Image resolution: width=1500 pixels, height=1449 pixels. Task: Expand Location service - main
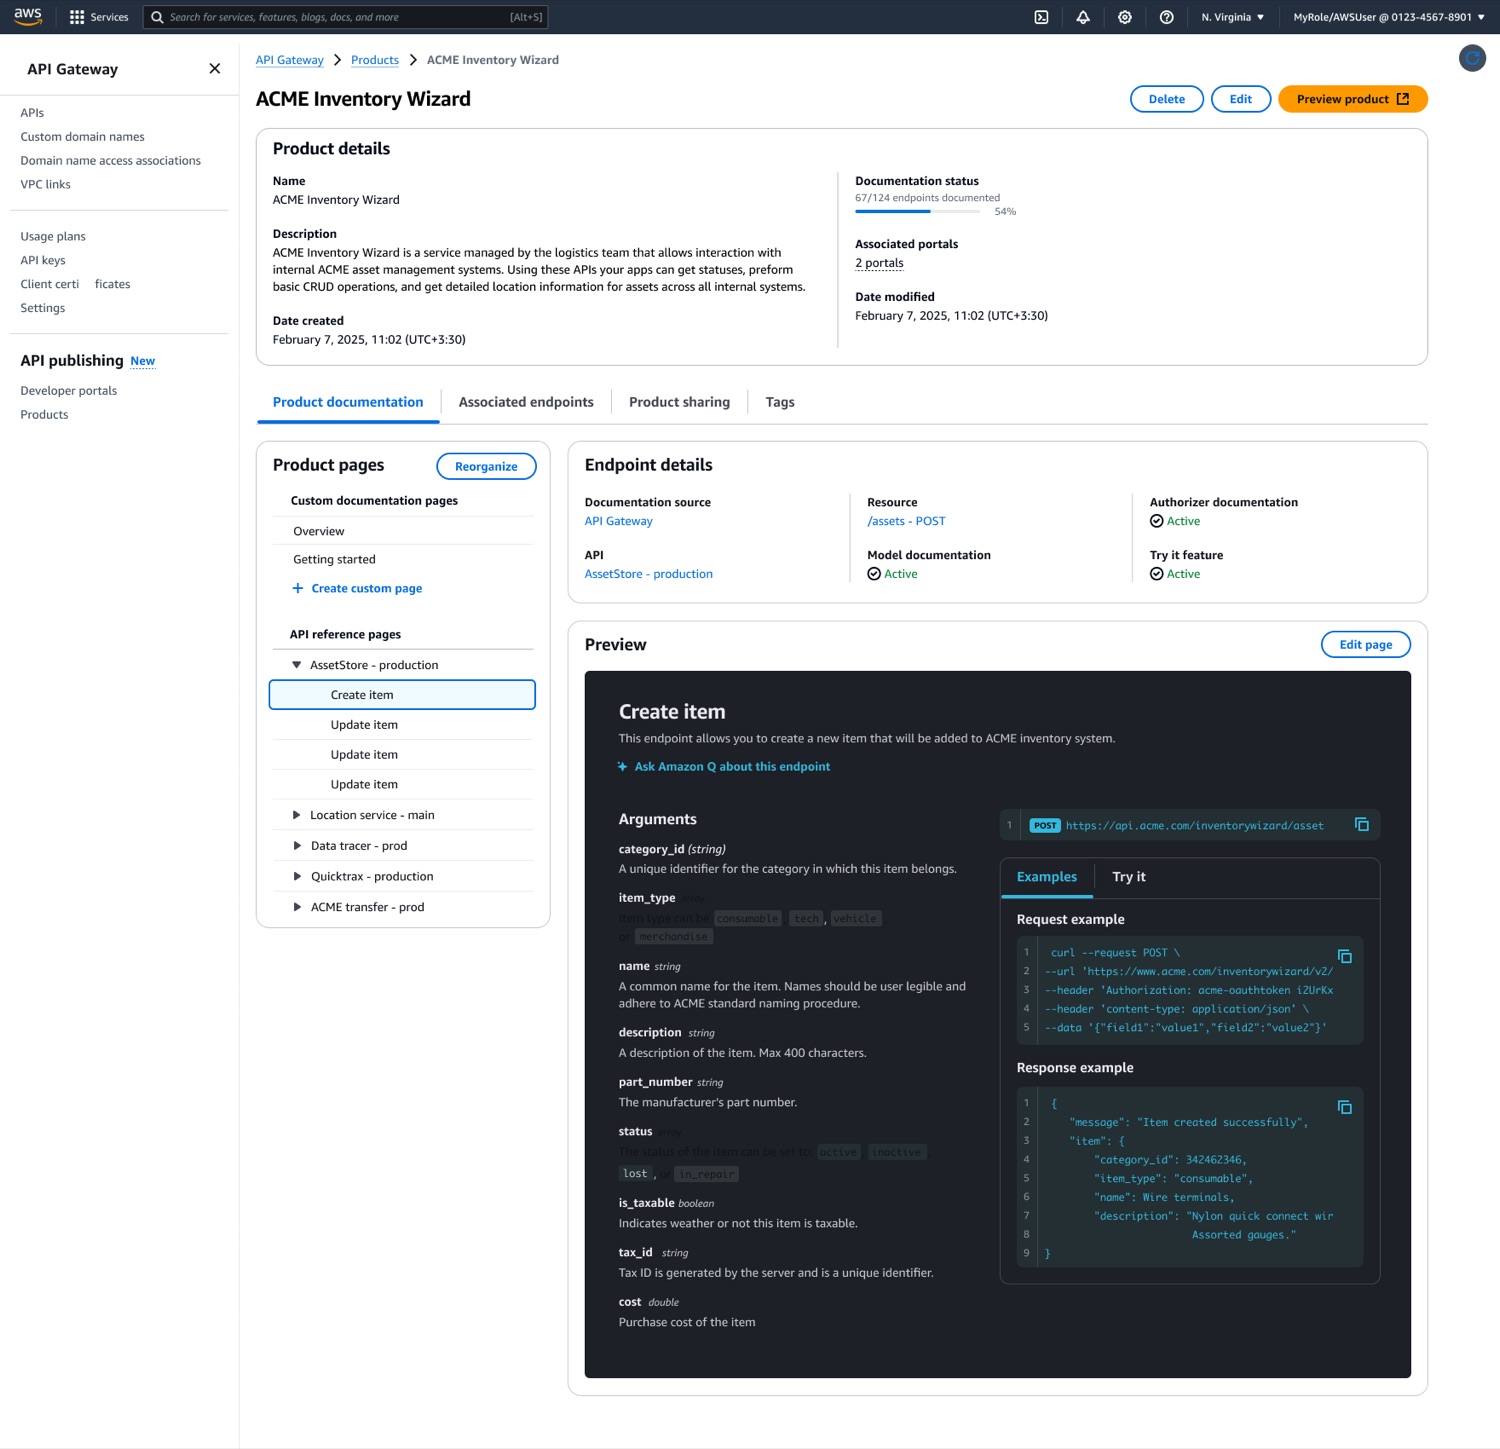(296, 815)
